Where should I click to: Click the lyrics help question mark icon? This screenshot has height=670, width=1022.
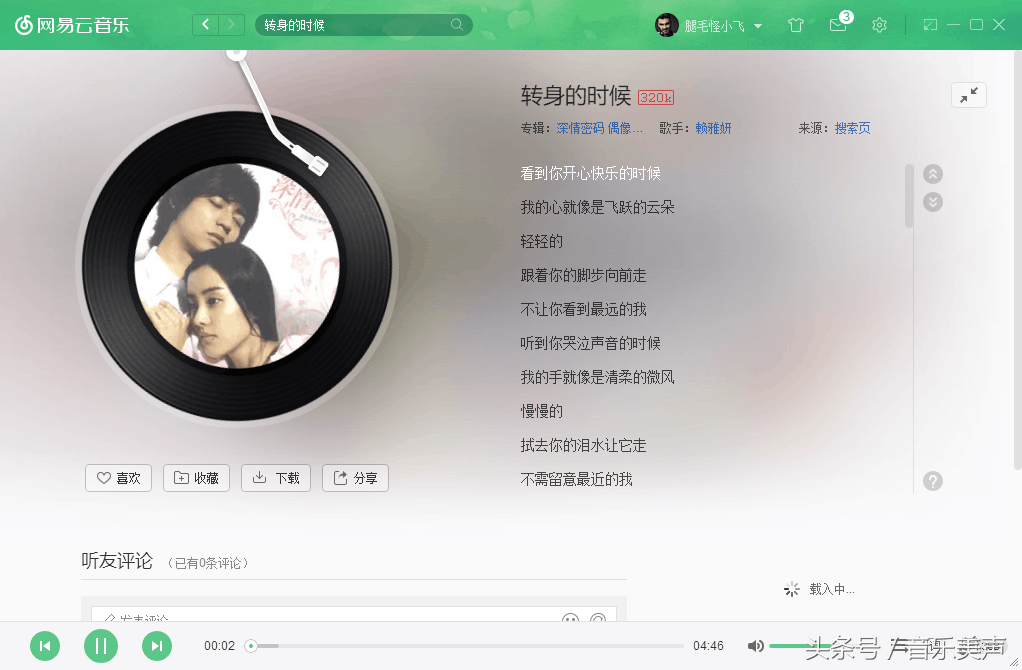click(x=933, y=481)
